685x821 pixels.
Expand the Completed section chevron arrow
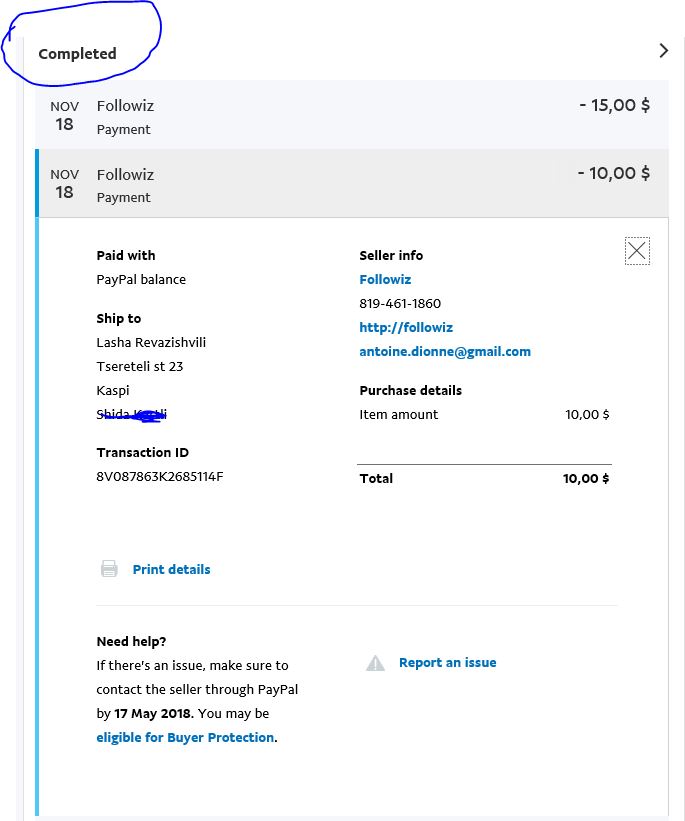[664, 51]
